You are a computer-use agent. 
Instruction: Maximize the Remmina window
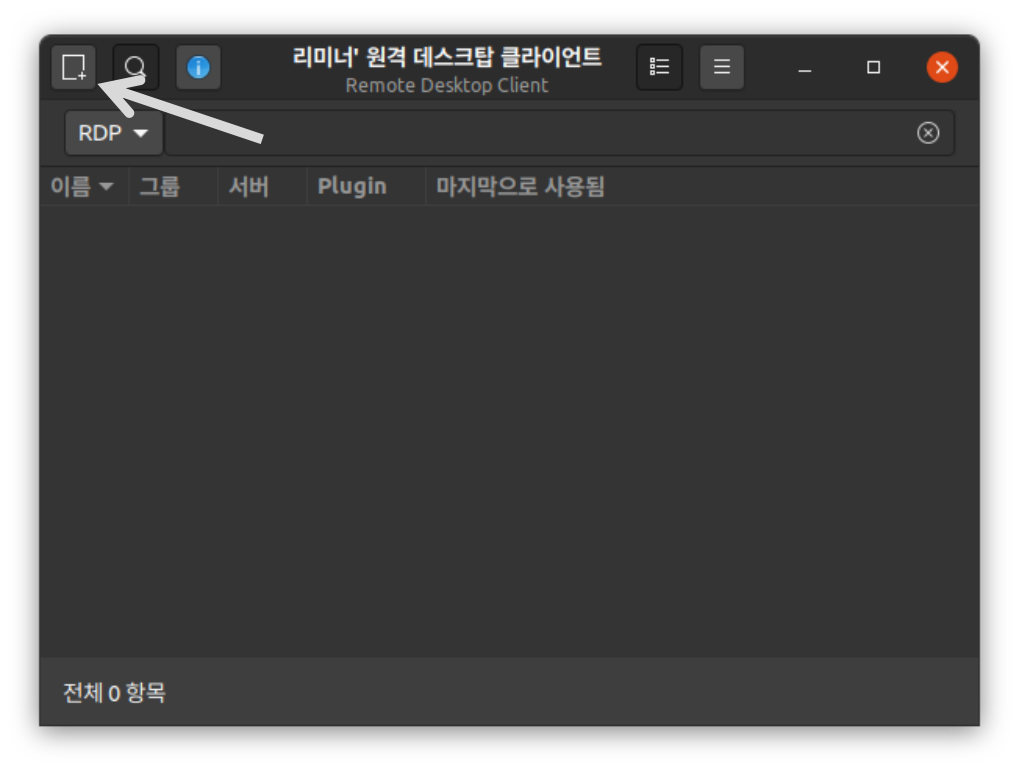(x=873, y=68)
